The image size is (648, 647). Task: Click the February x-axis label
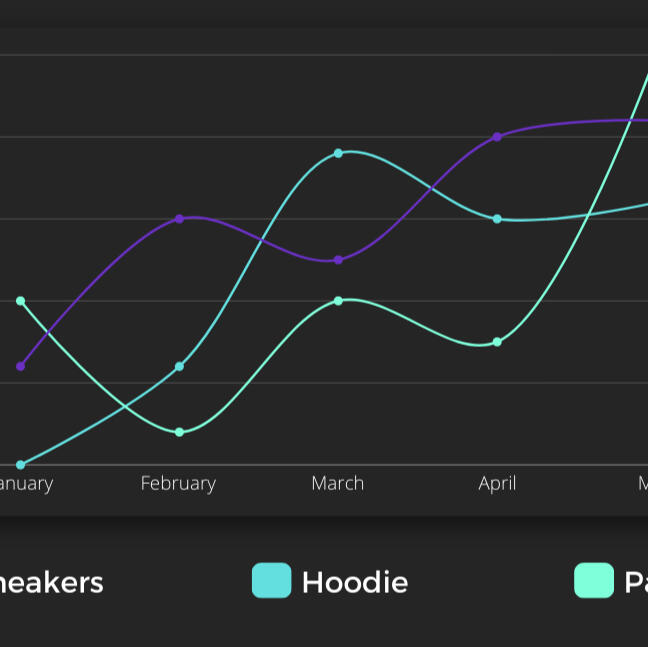178,484
